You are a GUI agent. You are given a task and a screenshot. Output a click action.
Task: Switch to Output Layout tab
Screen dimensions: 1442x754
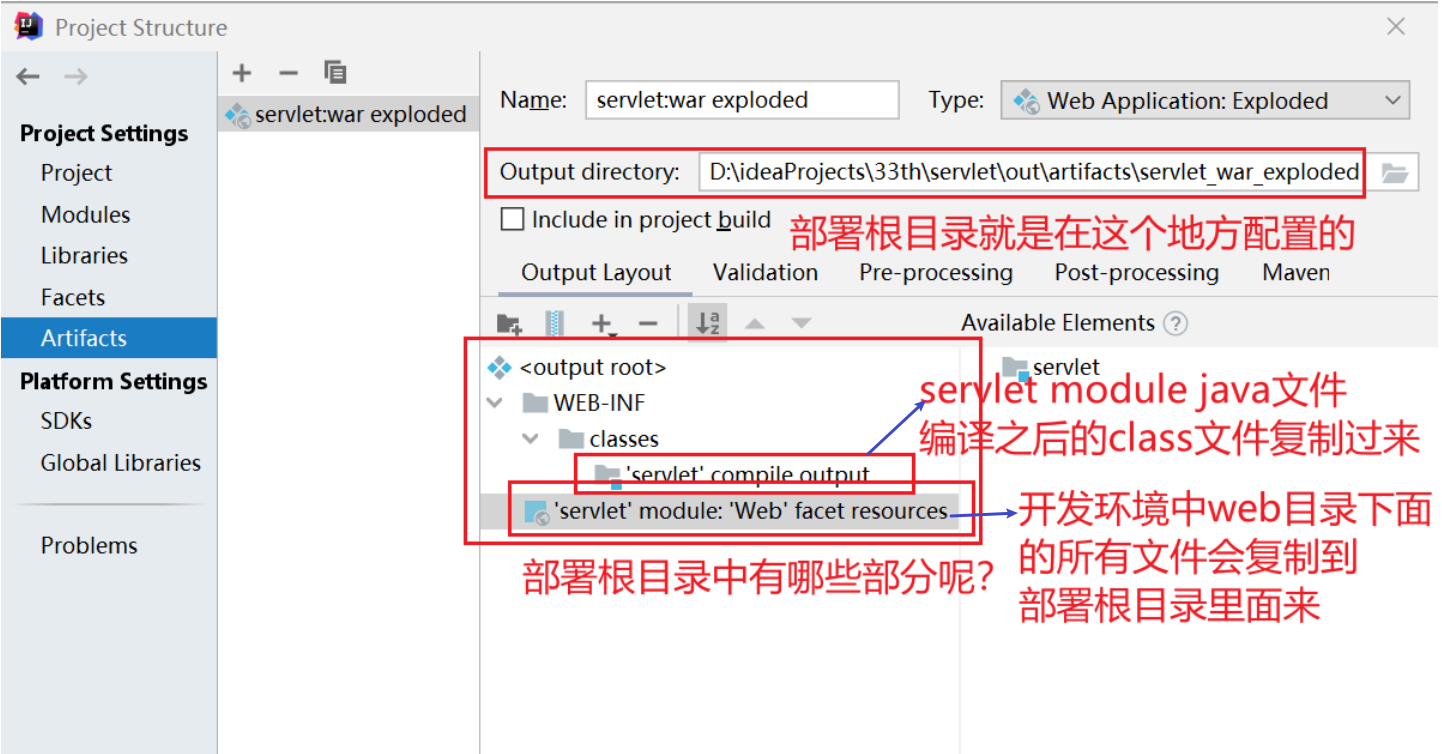click(x=596, y=273)
